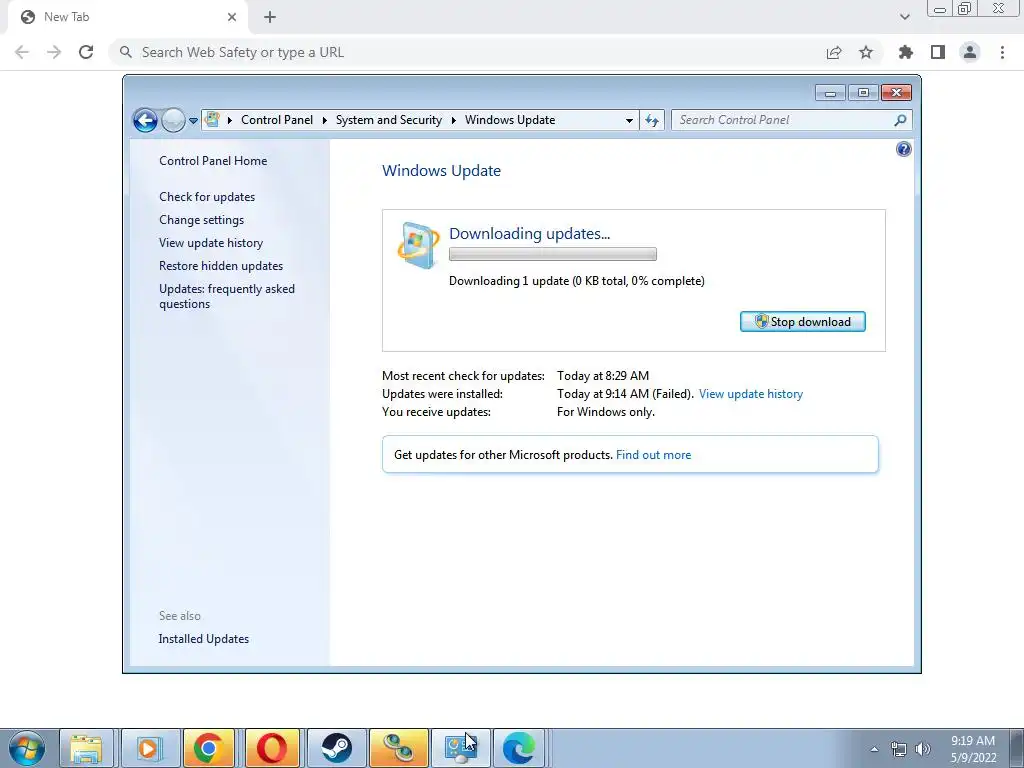The width and height of the screenshot is (1024, 768).
Task: Click the volume speaker tray icon
Action: pos(923,749)
